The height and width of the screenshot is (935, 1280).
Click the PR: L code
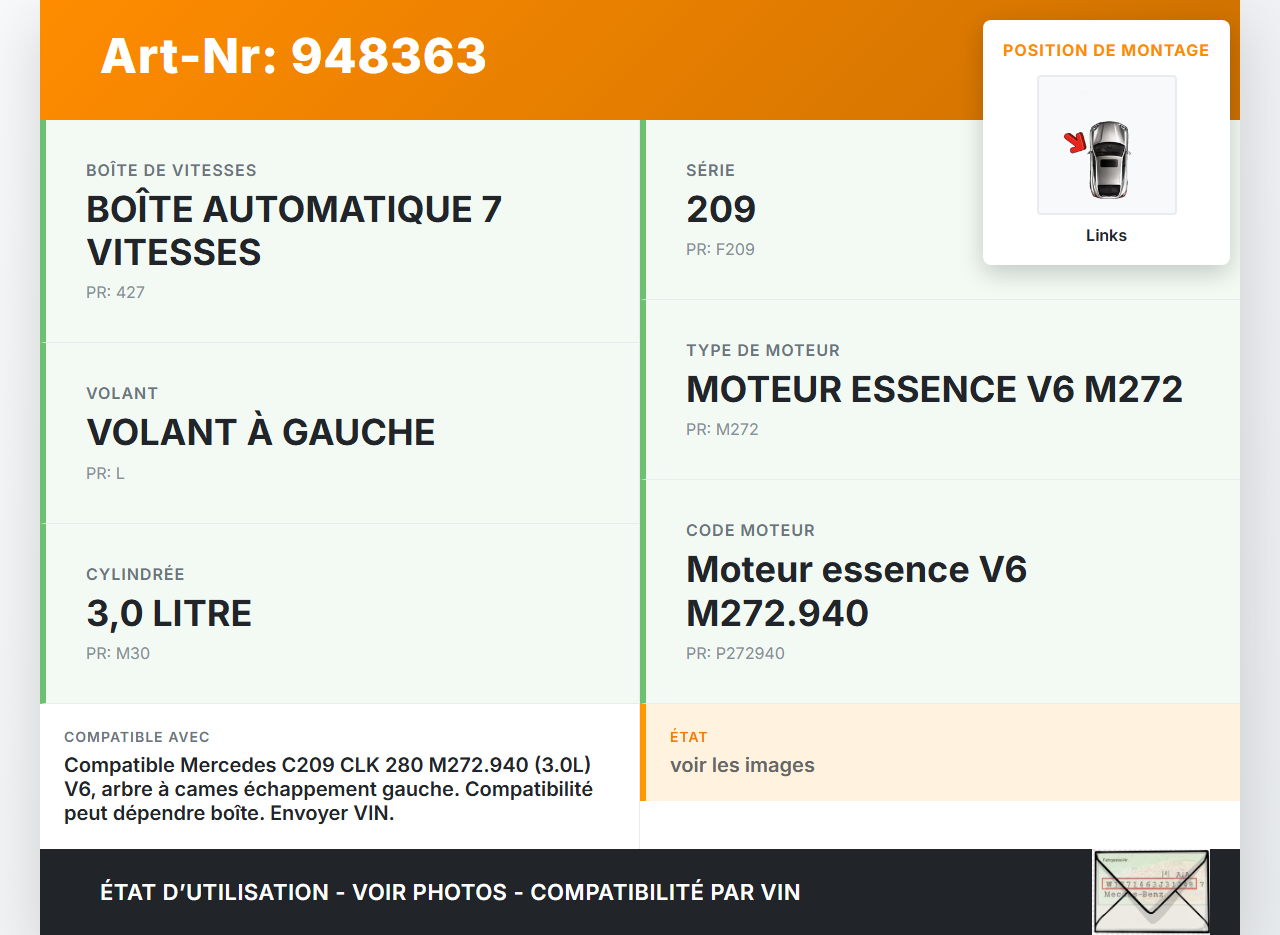(x=105, y=474)
